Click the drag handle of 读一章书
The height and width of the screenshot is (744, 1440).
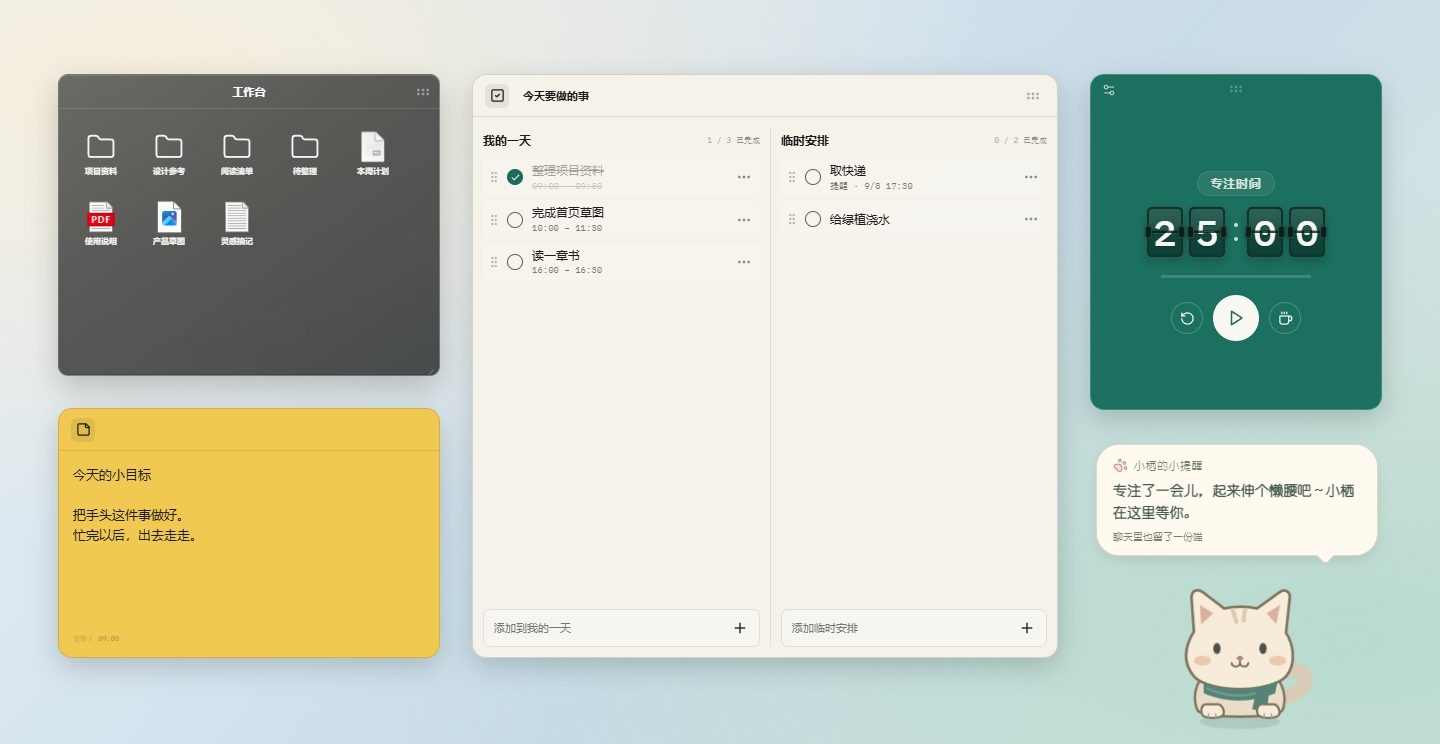[494, 262]
